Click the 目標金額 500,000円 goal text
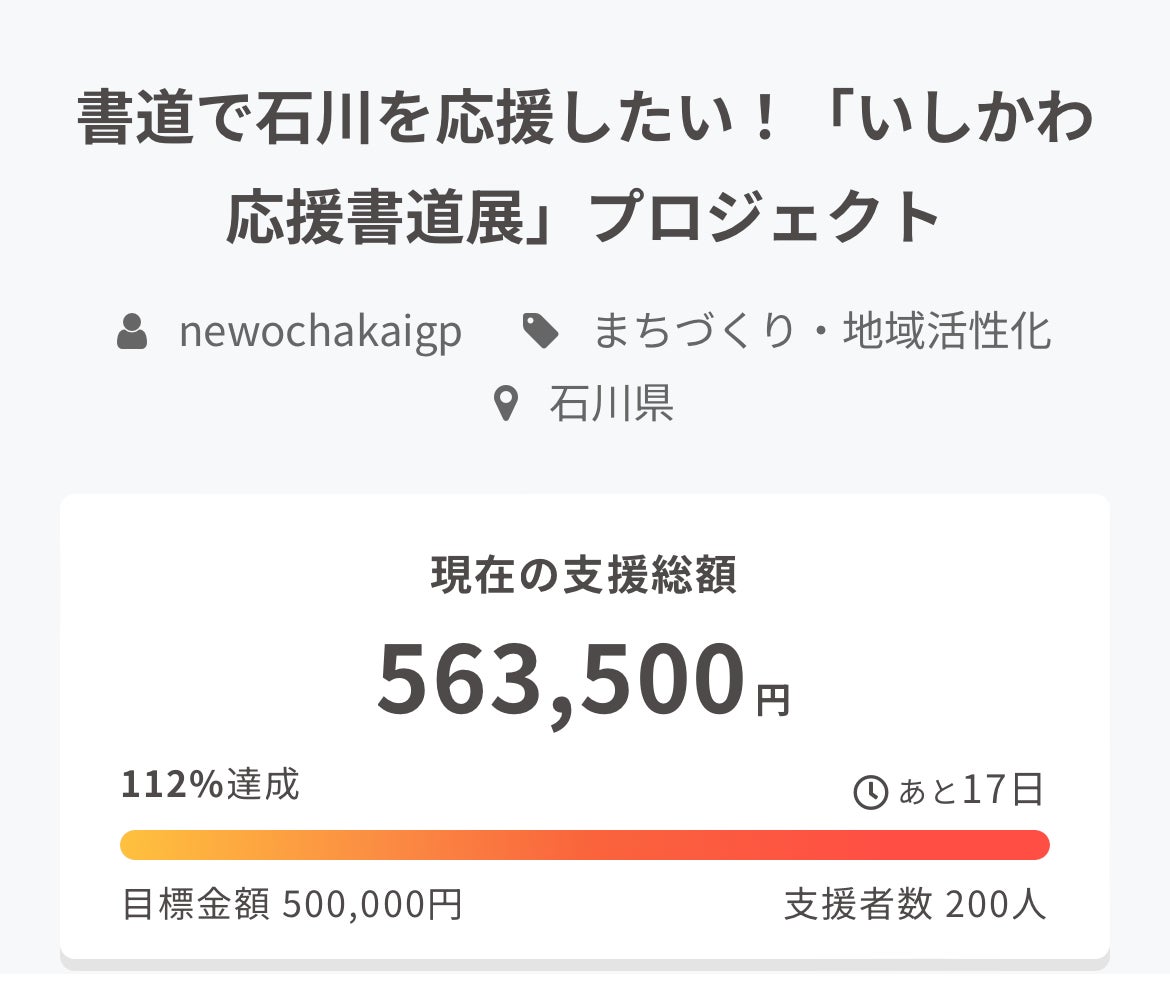The image size is (1170, 991). (292, 905)
